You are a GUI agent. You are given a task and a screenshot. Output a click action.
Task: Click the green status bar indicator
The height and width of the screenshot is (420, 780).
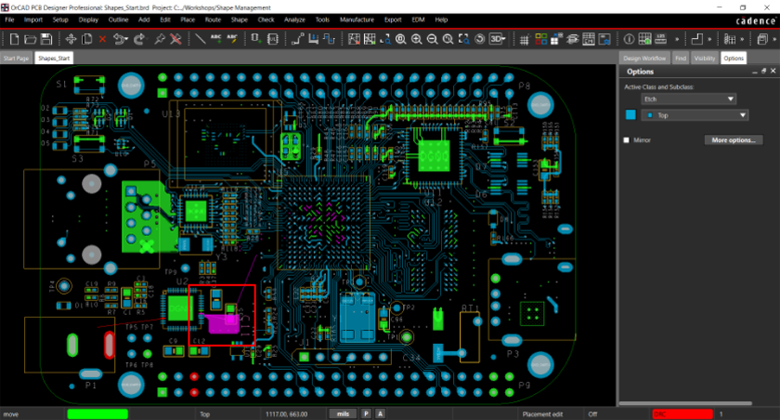pyautogui.click(x=98, y=414)
